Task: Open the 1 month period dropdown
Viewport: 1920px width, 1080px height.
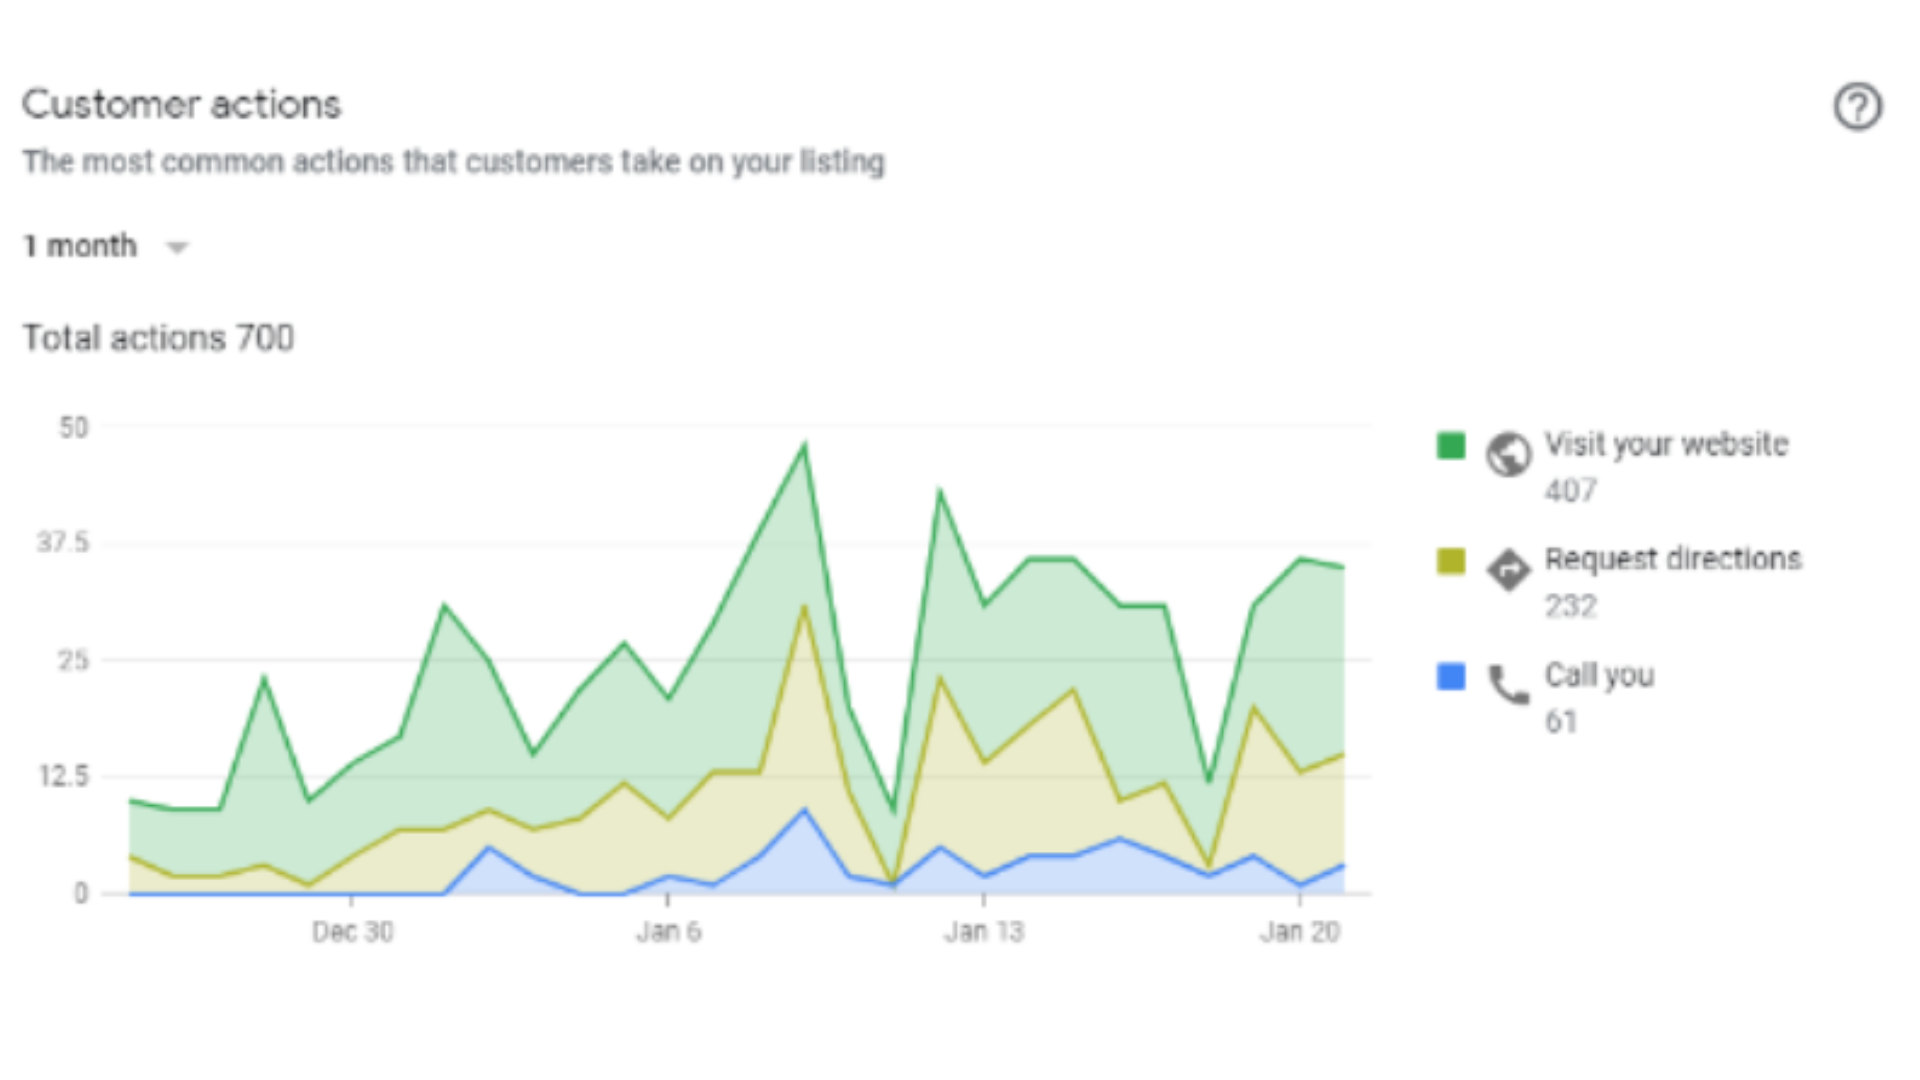Action: (x=81, y=246)
